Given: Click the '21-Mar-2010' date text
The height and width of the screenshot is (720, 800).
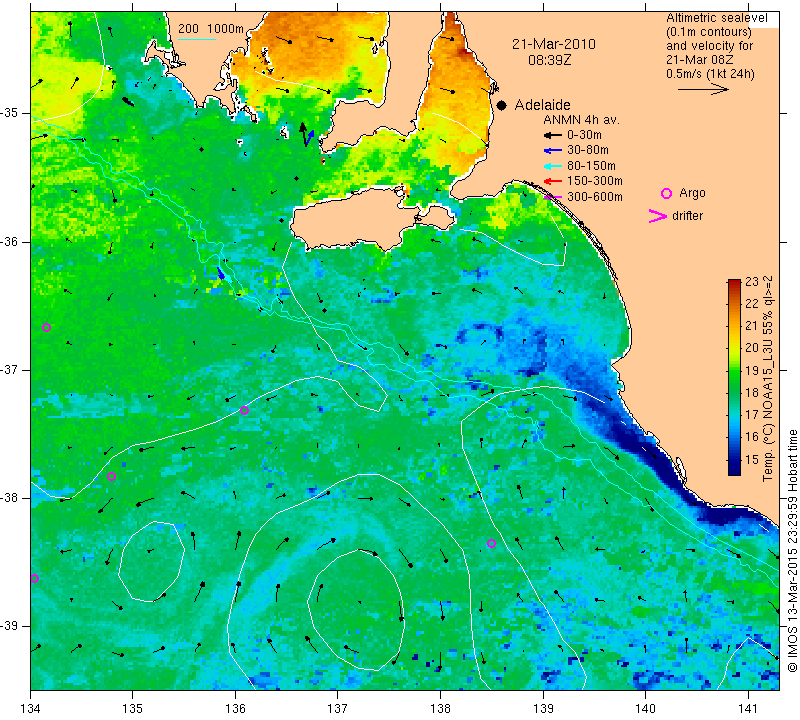Looking at the screenshot, I should click(x=554, y=44).
